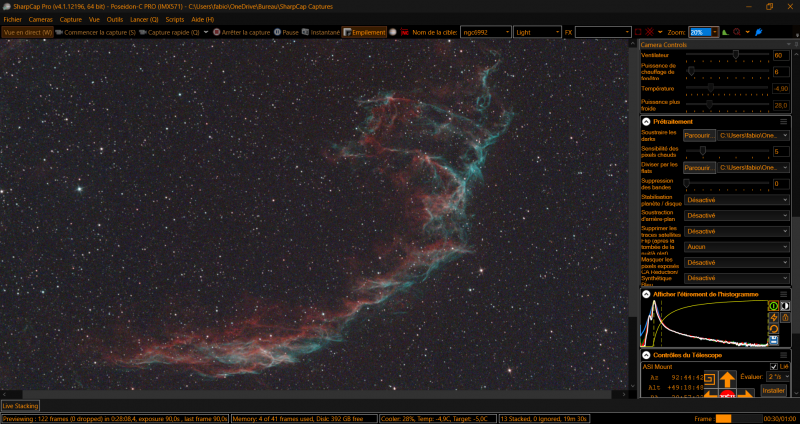
Task: Click the Suppression des bandes value field
Action: (781, 184)
